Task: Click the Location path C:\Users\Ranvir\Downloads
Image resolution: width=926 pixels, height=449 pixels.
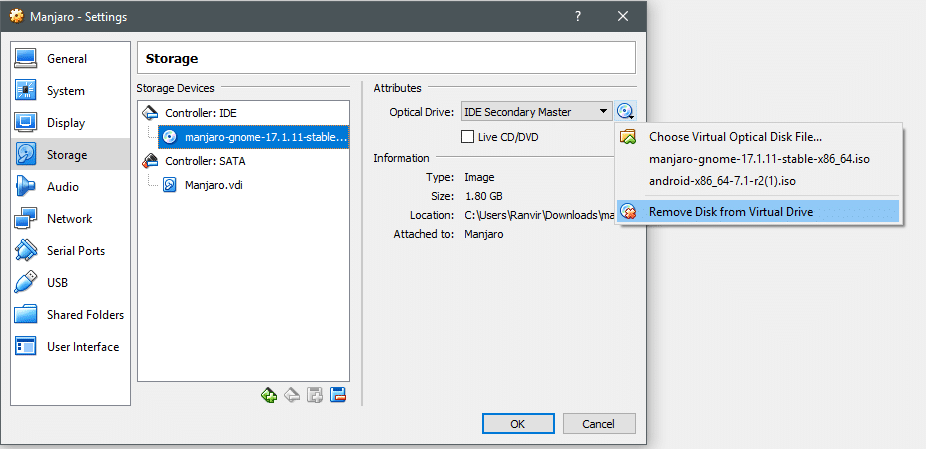Action: [540, 215]
